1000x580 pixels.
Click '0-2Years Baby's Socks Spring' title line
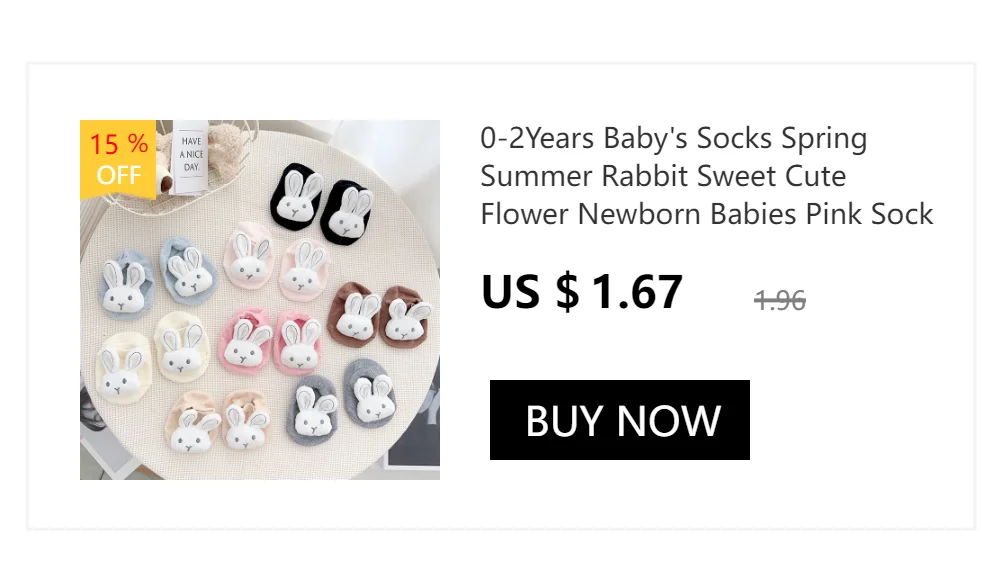[673, 138]
